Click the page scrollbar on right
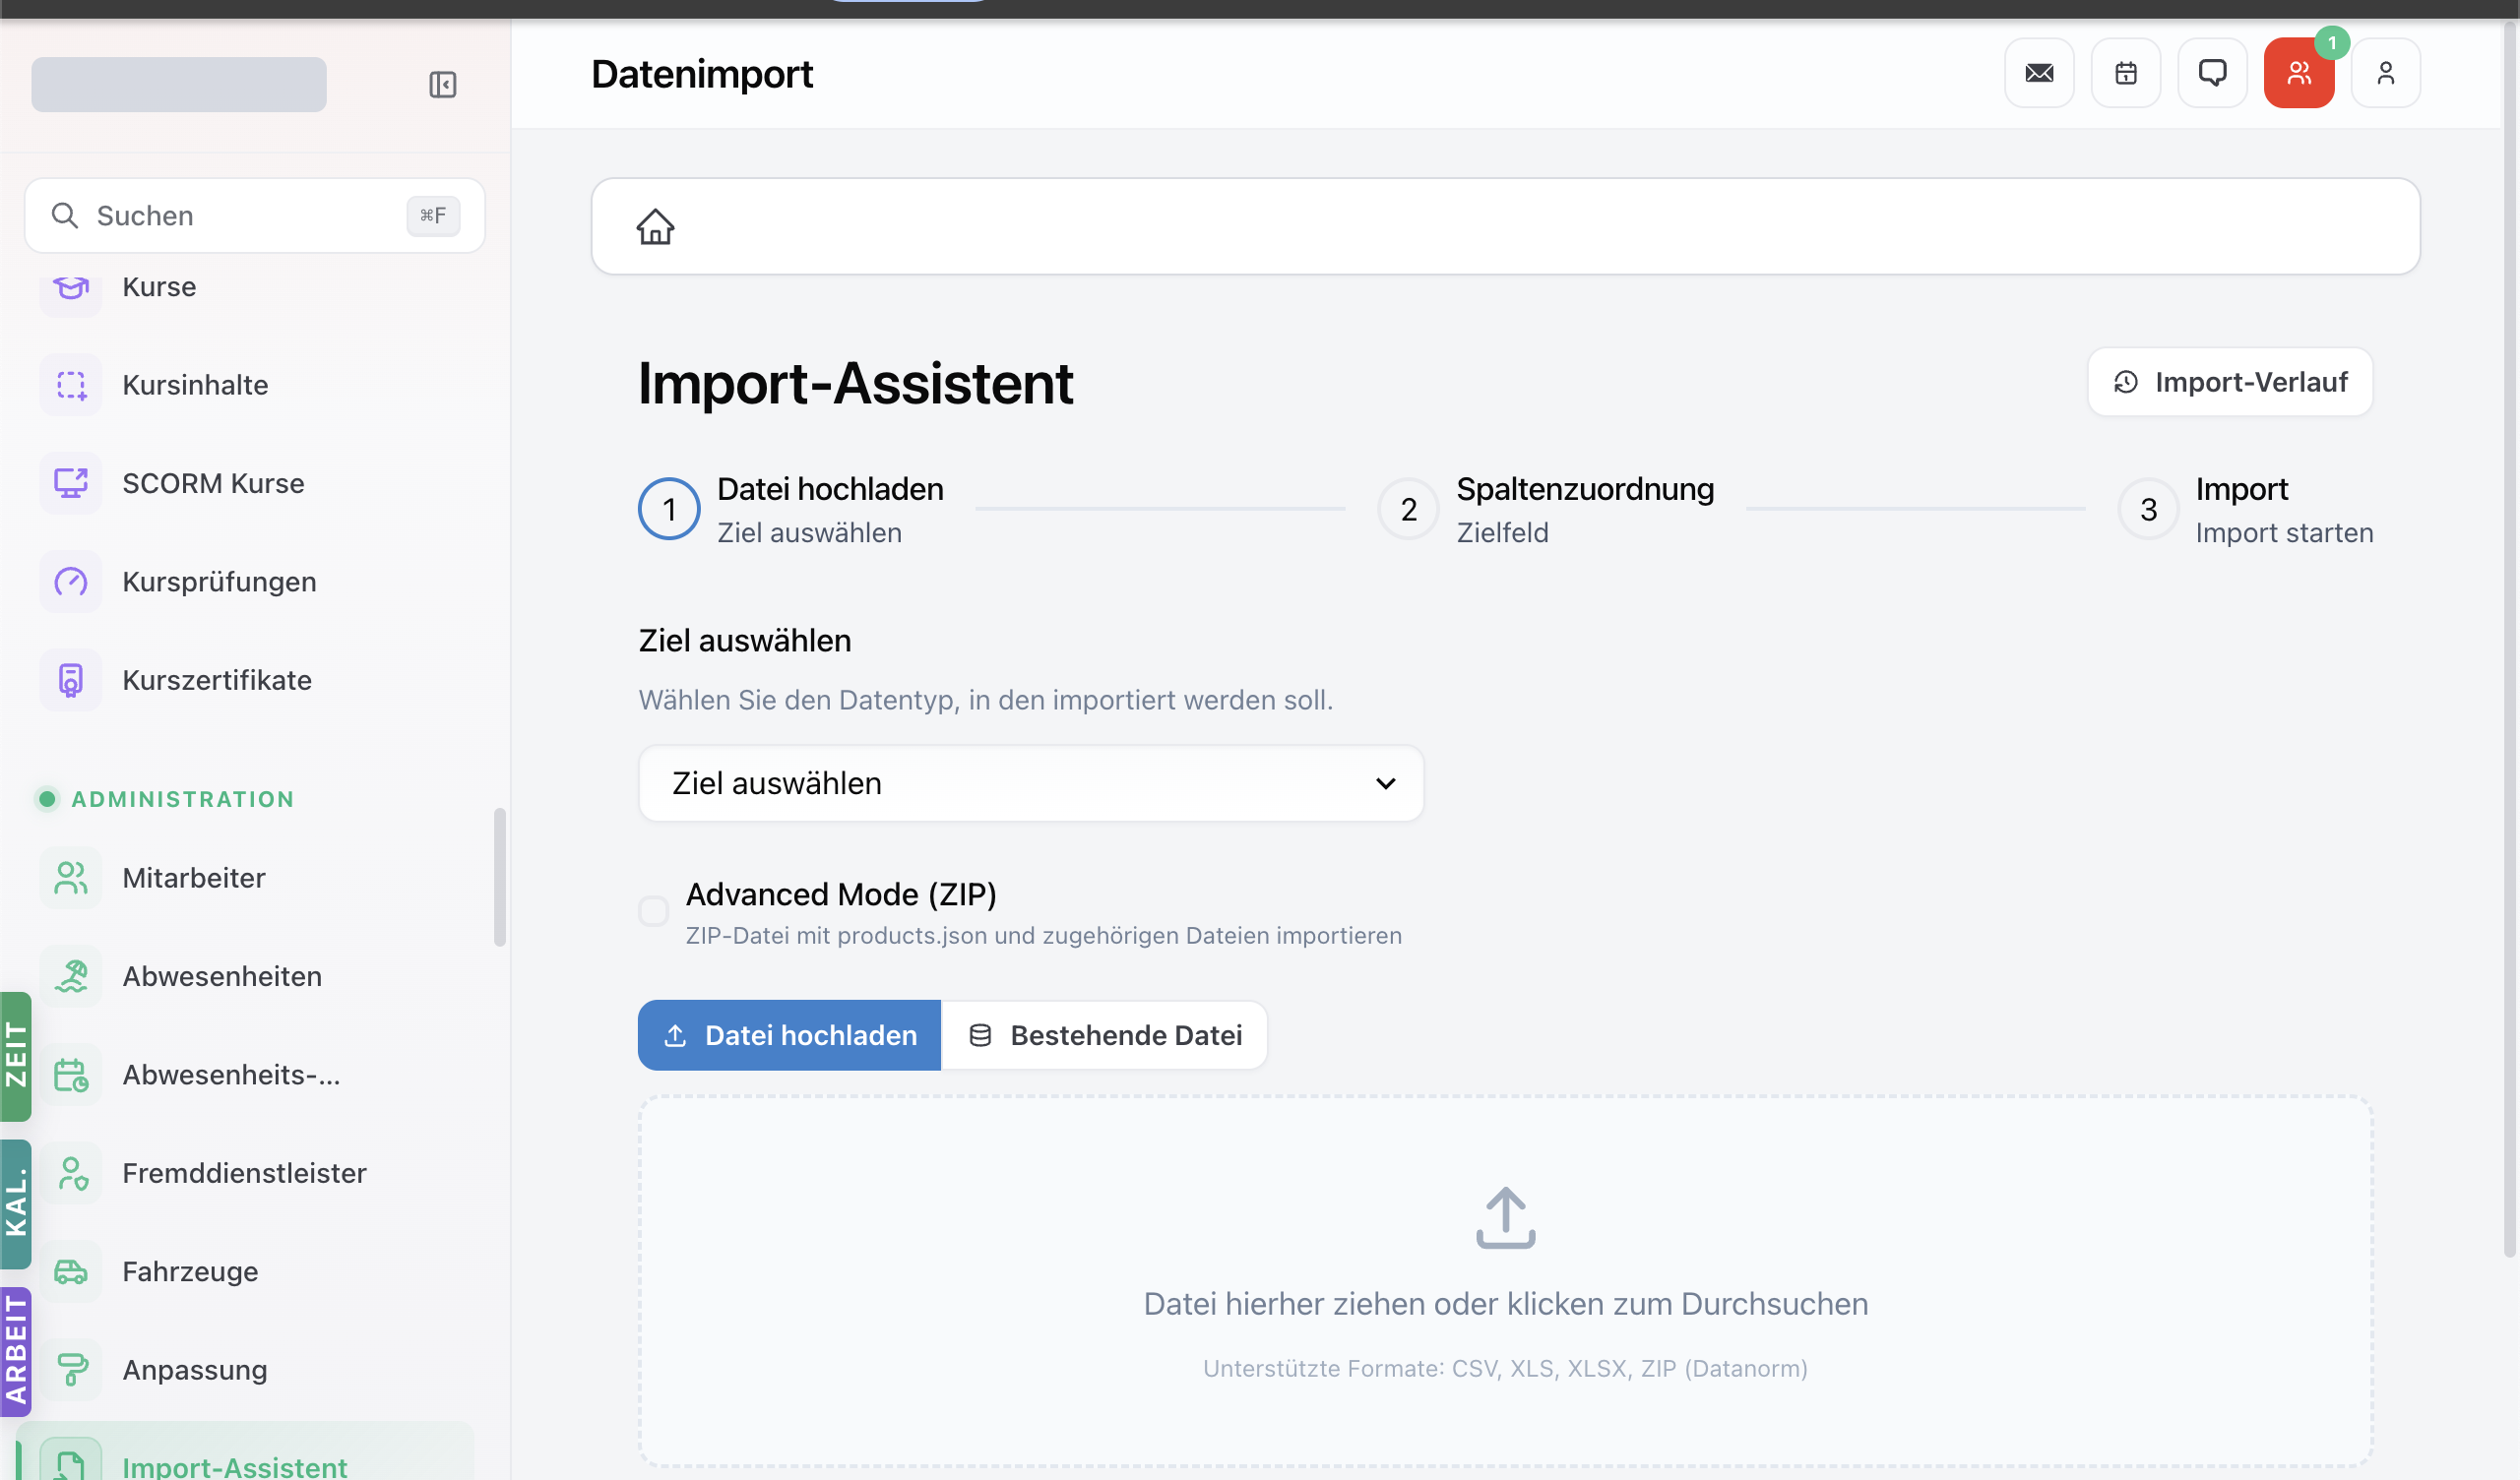The image size is (2520, 1480). (x=2509, y=640)
